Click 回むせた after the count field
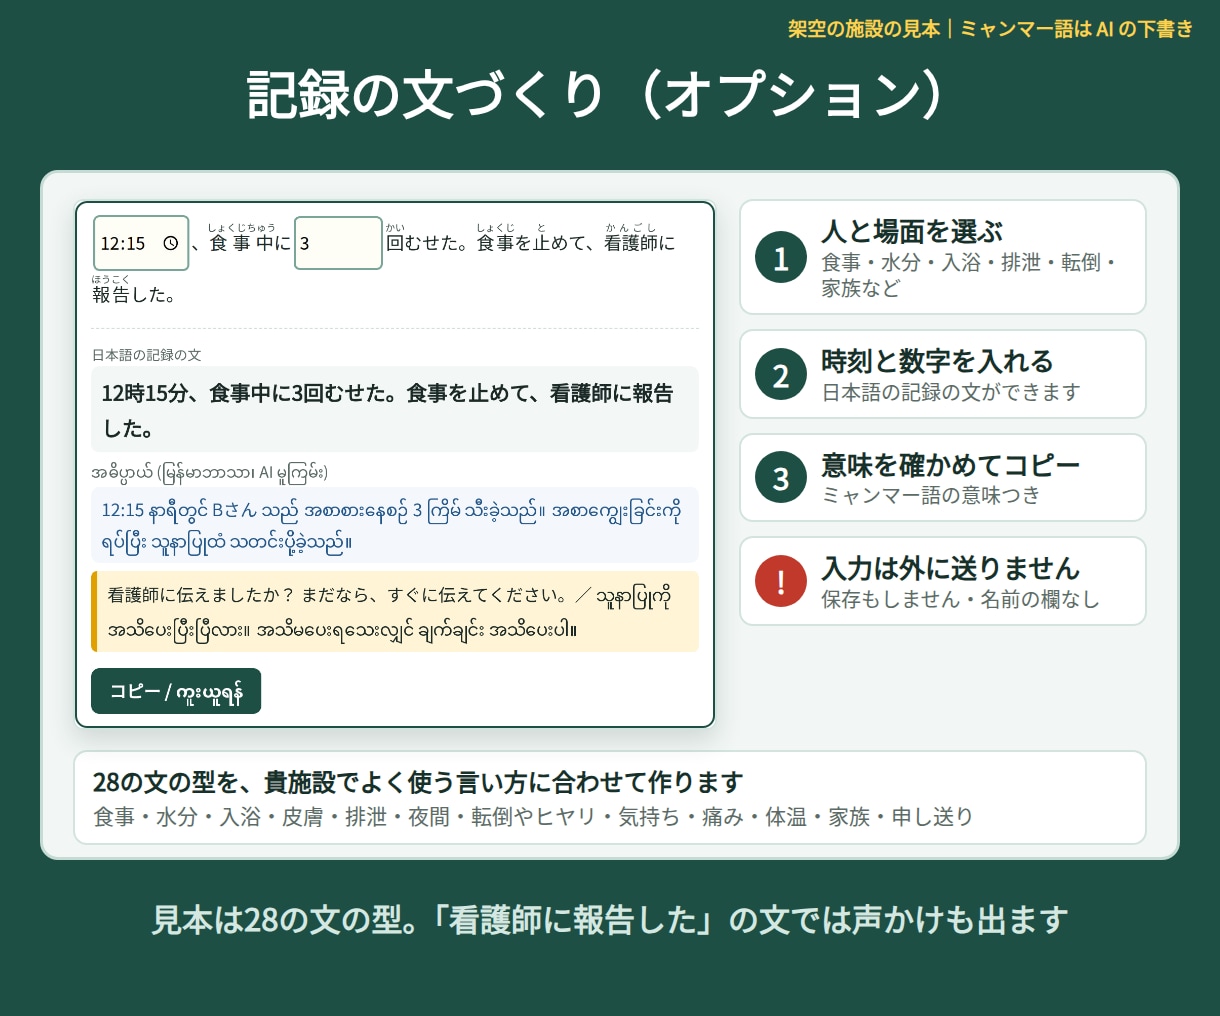1220x1016 pixels. 428,243
